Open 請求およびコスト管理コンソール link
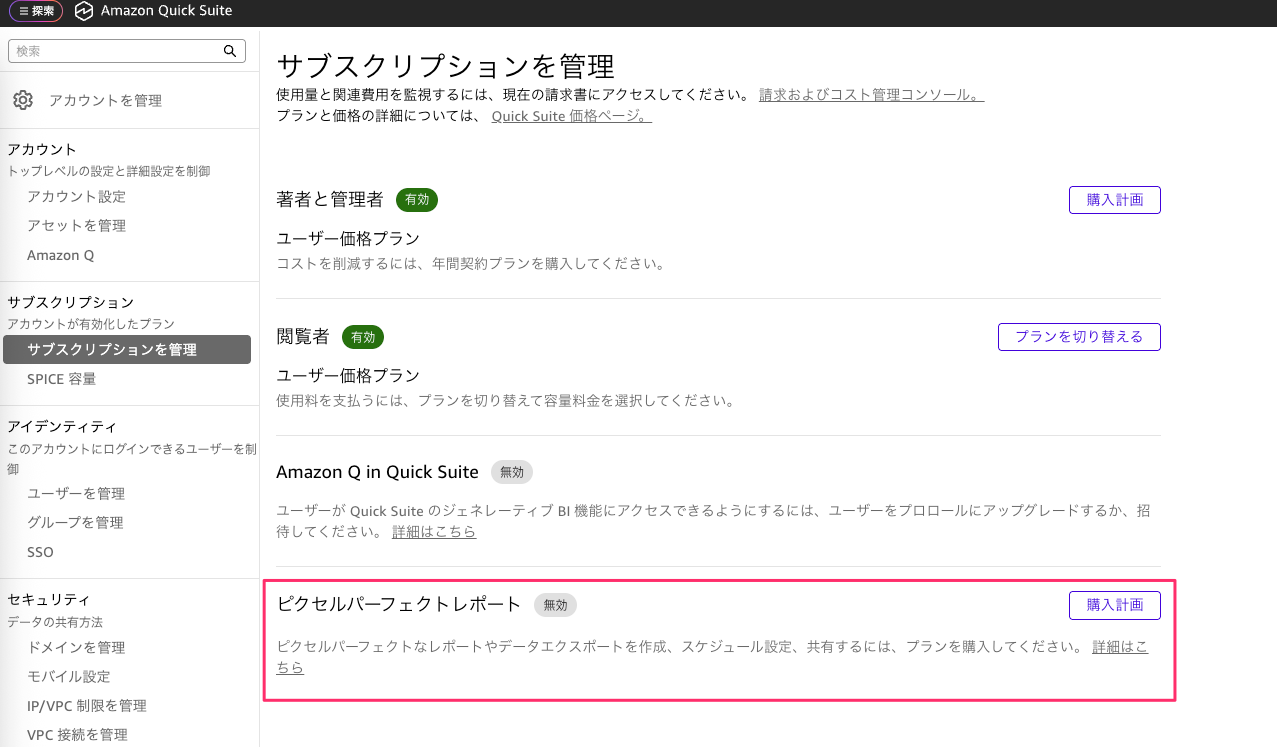This screenshot has width=1277, height=747. (x=871, y=95)
